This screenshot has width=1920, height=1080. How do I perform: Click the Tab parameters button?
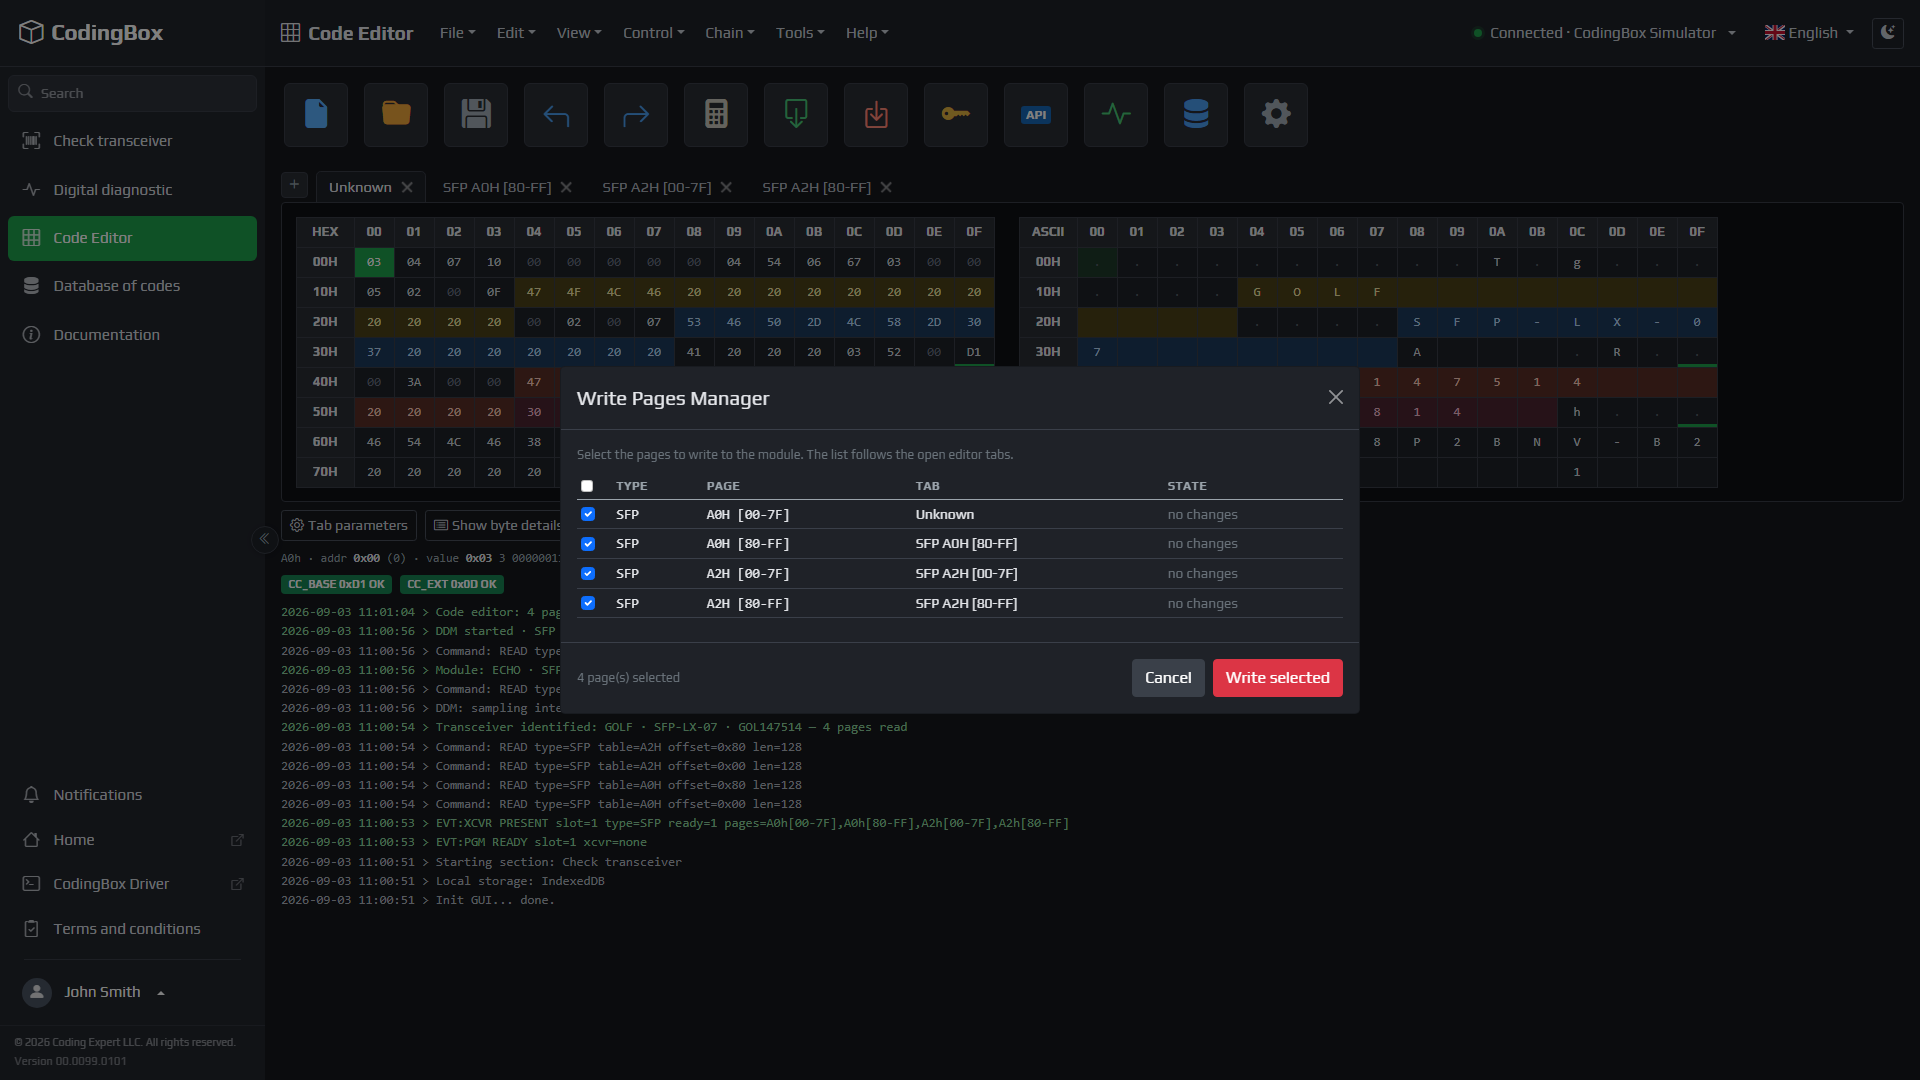[x=349, y=525]
